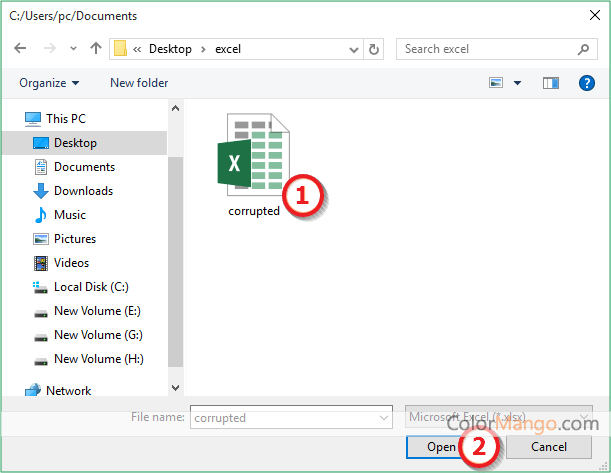Click the Cancel button

[x=549, y=447]
